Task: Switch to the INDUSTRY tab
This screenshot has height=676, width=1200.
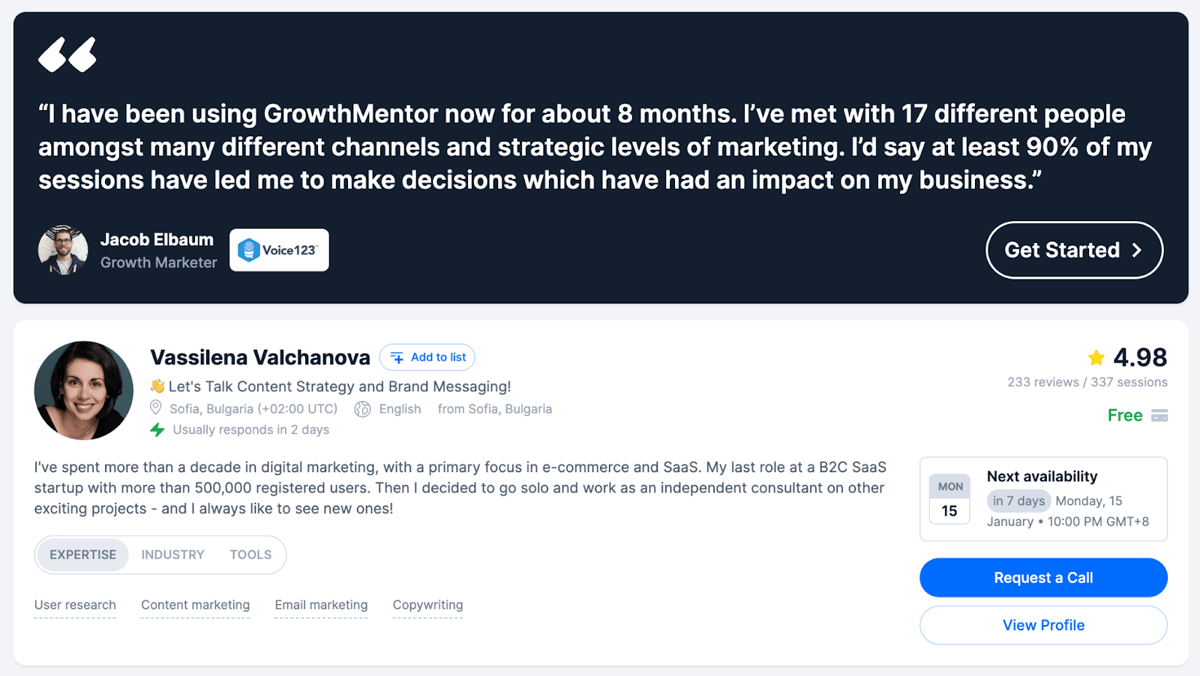Action: pos(173,555)
